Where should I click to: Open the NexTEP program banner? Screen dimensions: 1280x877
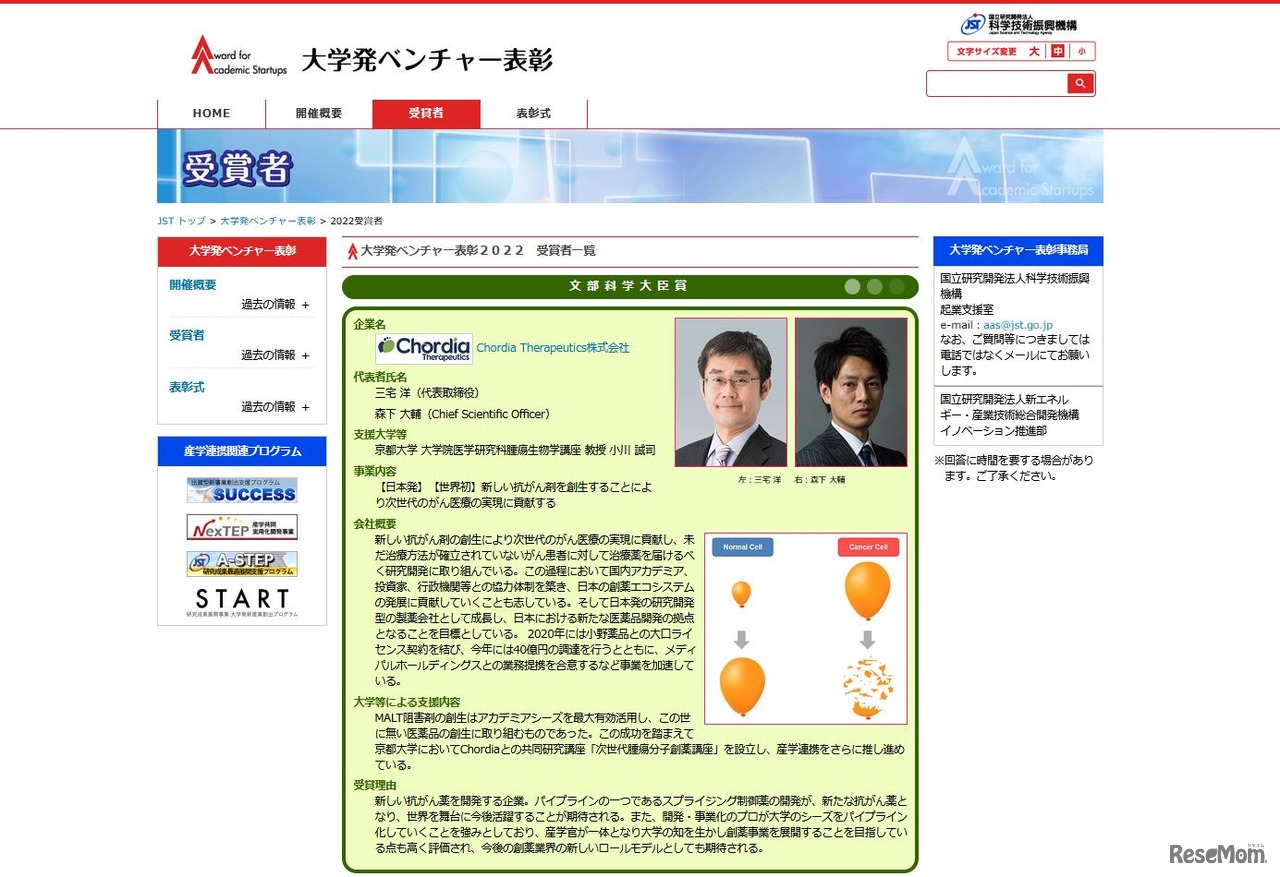tap(242, 527)
